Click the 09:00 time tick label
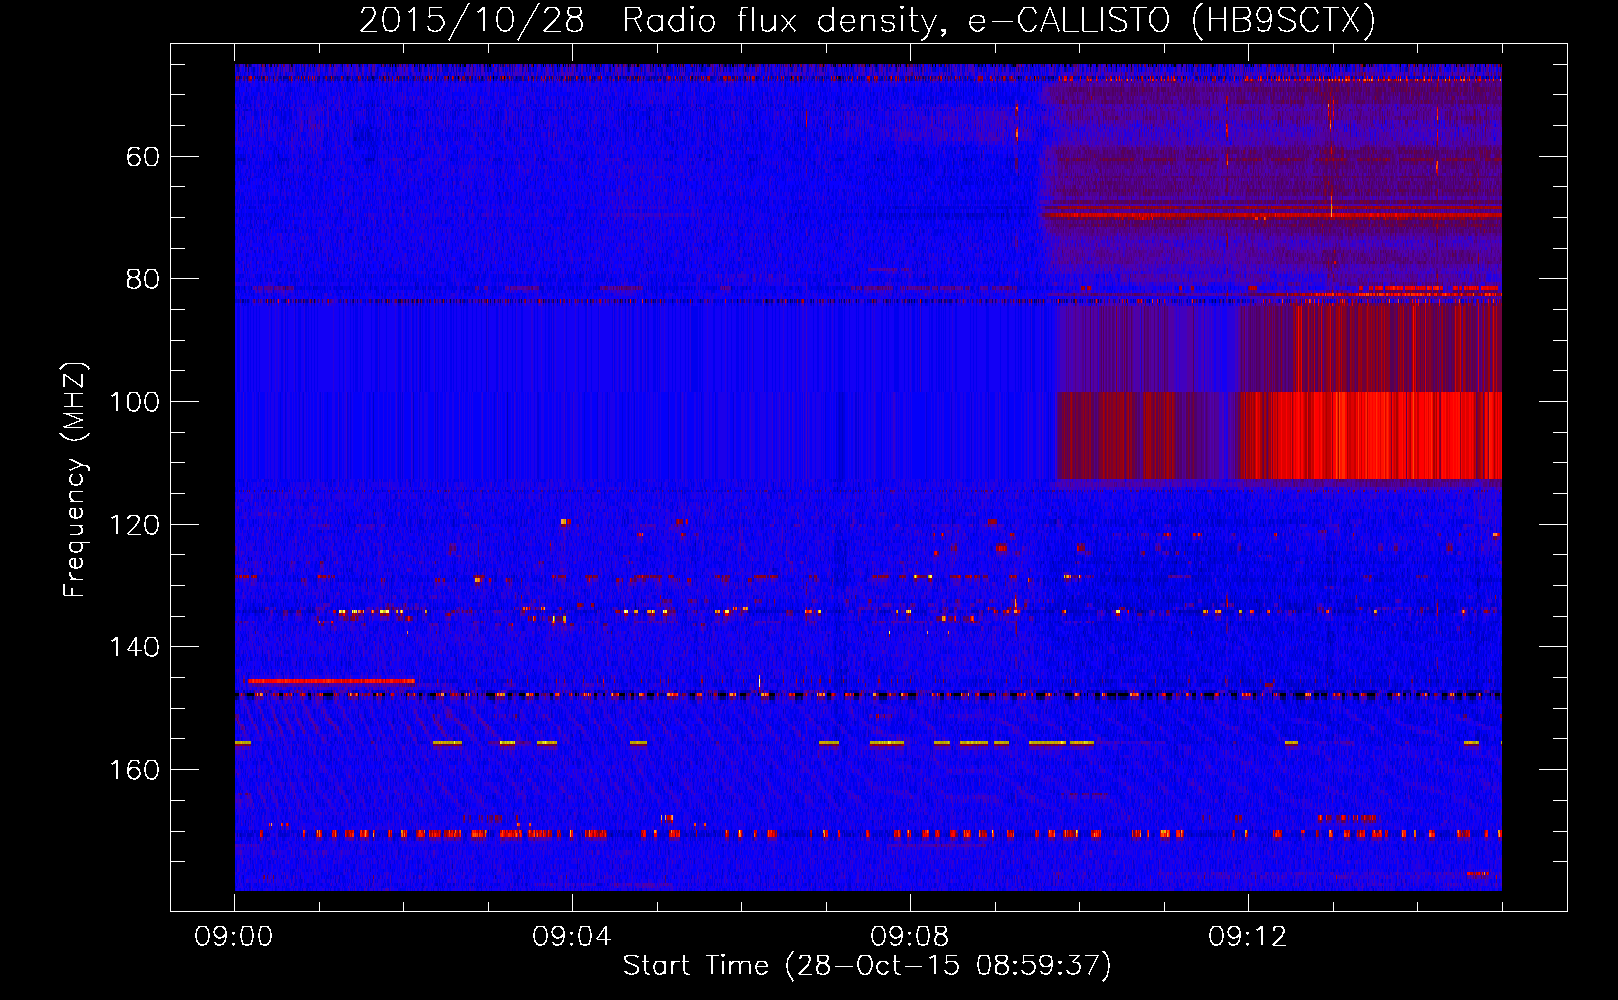Screen dimensions: 1618x1000 pos(234,937)
